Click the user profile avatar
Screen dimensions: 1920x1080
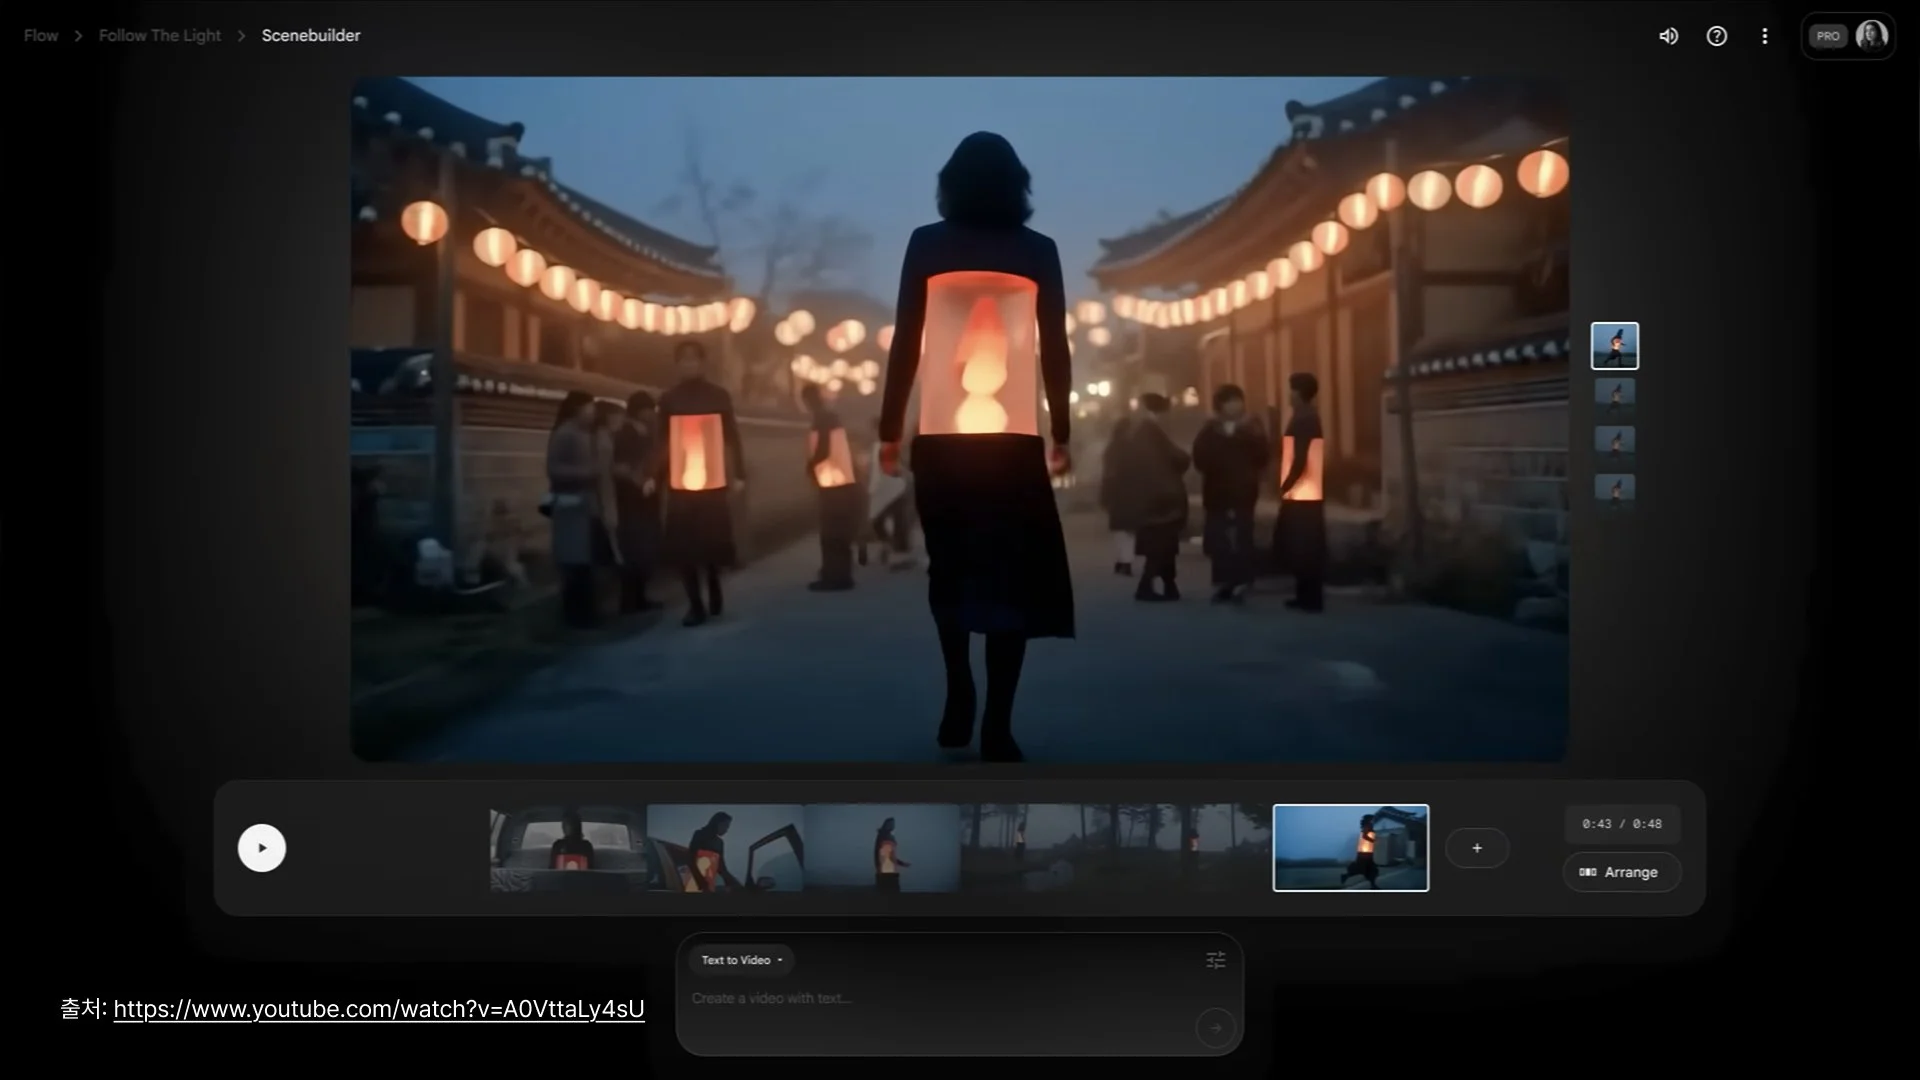pos(1870,36)
